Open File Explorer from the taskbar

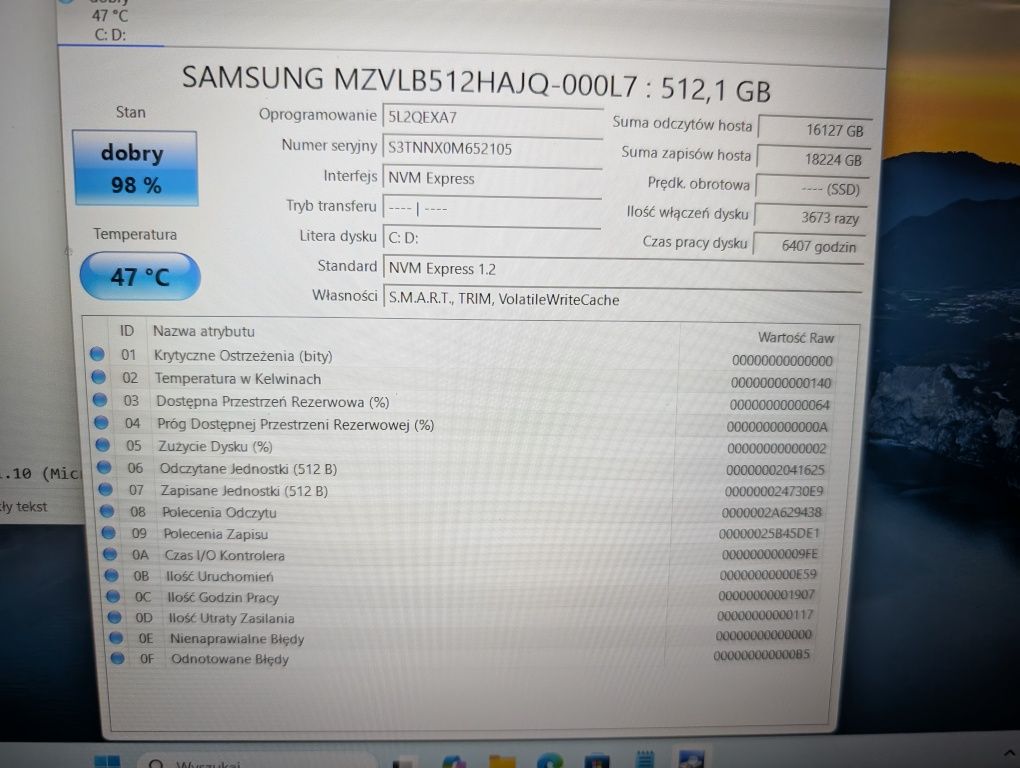tap(502, 761)
